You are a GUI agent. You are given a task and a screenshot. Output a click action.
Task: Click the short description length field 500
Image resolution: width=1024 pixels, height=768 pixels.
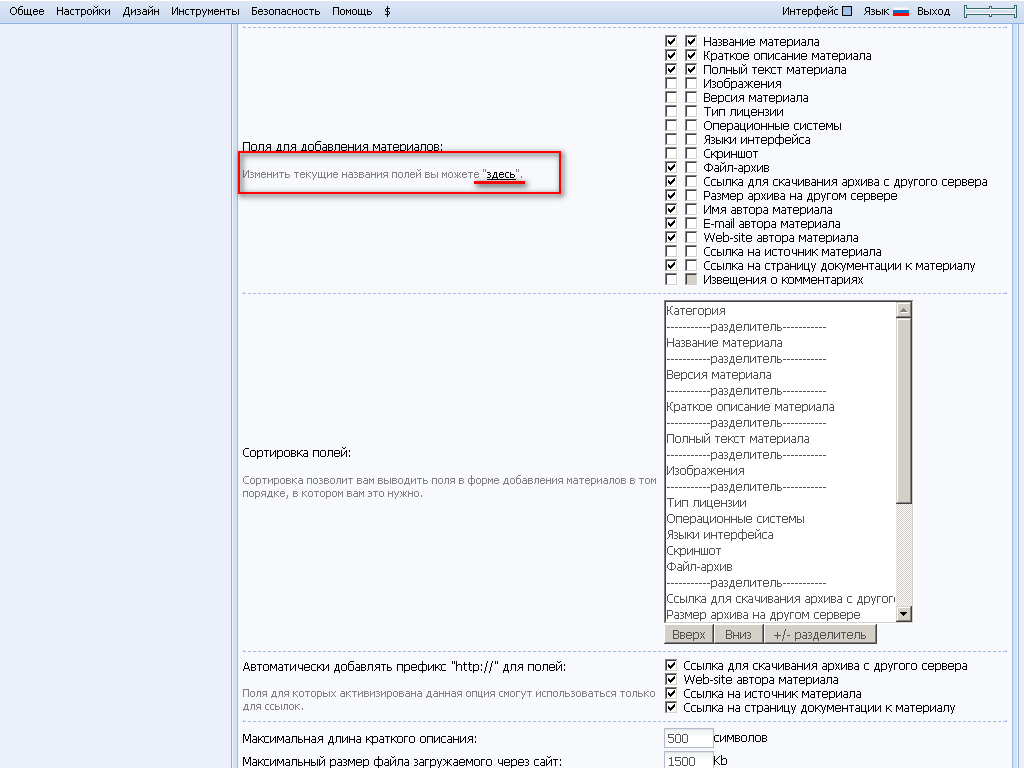pos(688,738)
